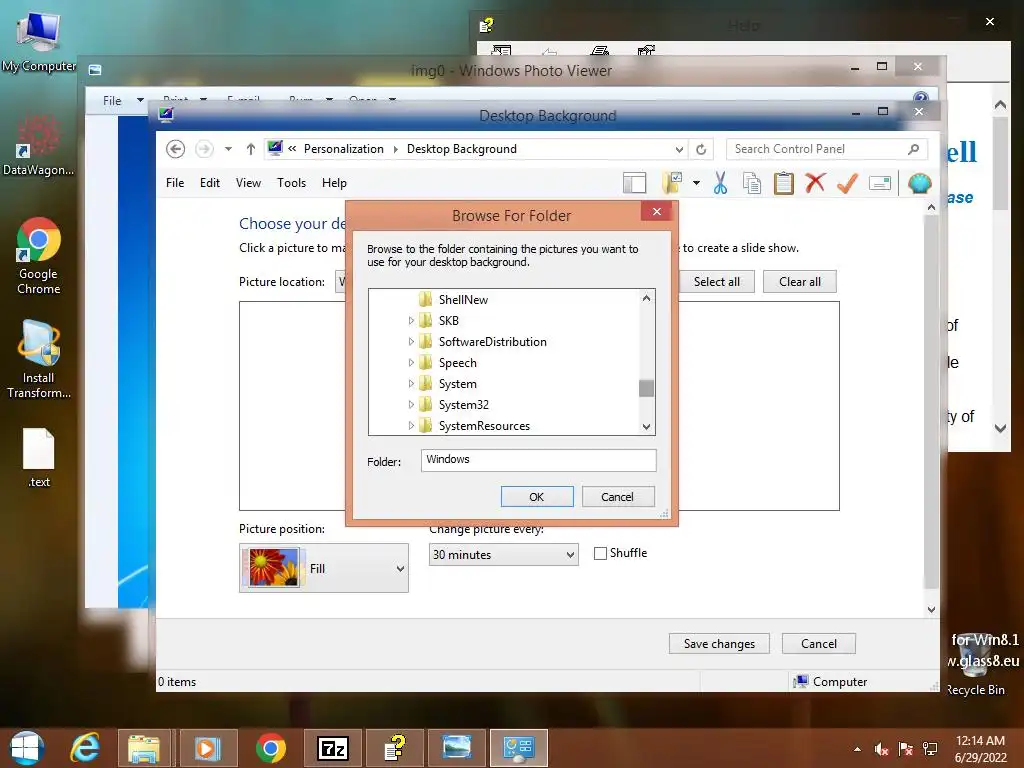Open the My Computer desktop icon
Screen dimensions: 1024x768
coord(39,42)
